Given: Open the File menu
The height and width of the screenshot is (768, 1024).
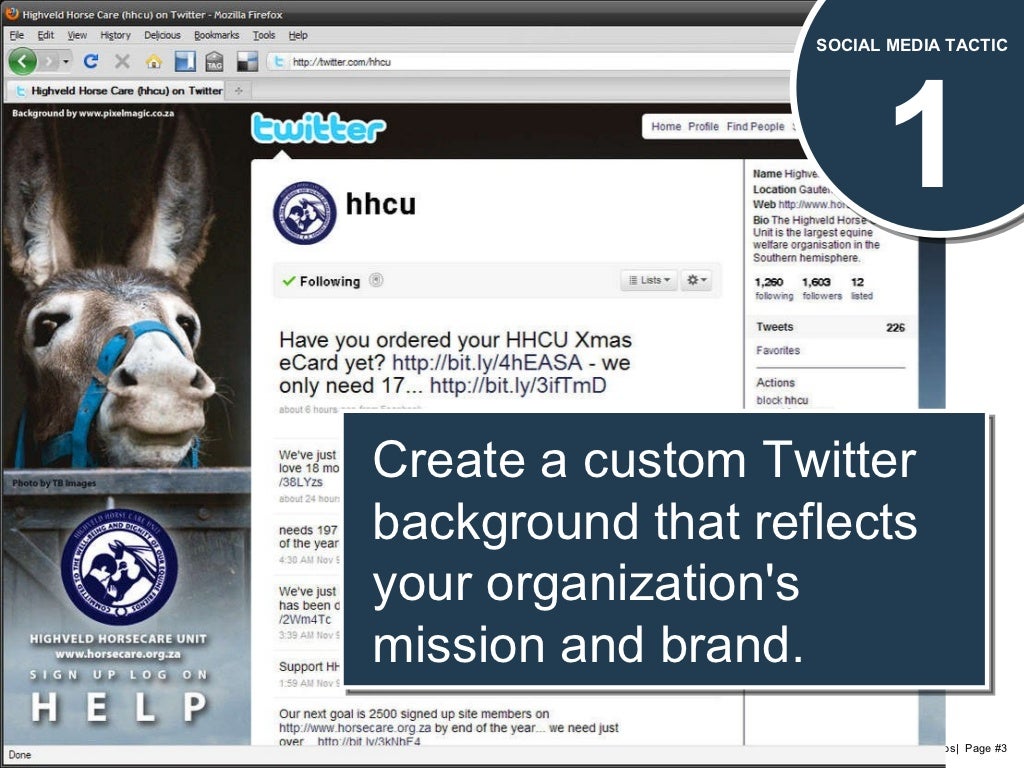Looking at the screenshot, I should pyautogui.click(x=16, y=35).
